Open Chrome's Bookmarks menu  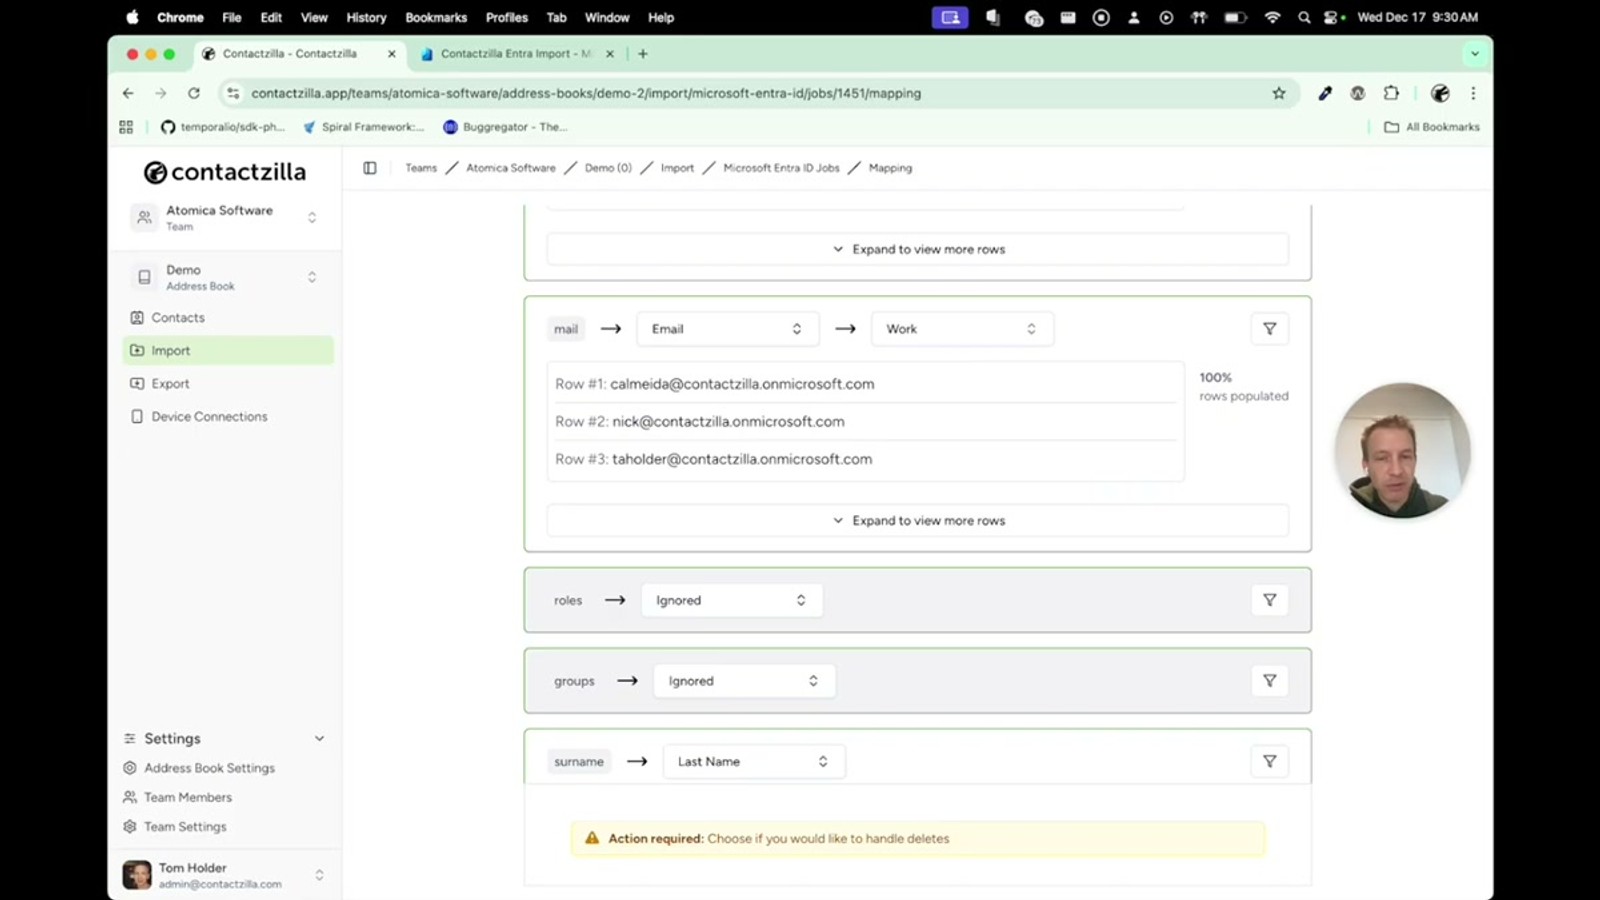click(436, 17)
